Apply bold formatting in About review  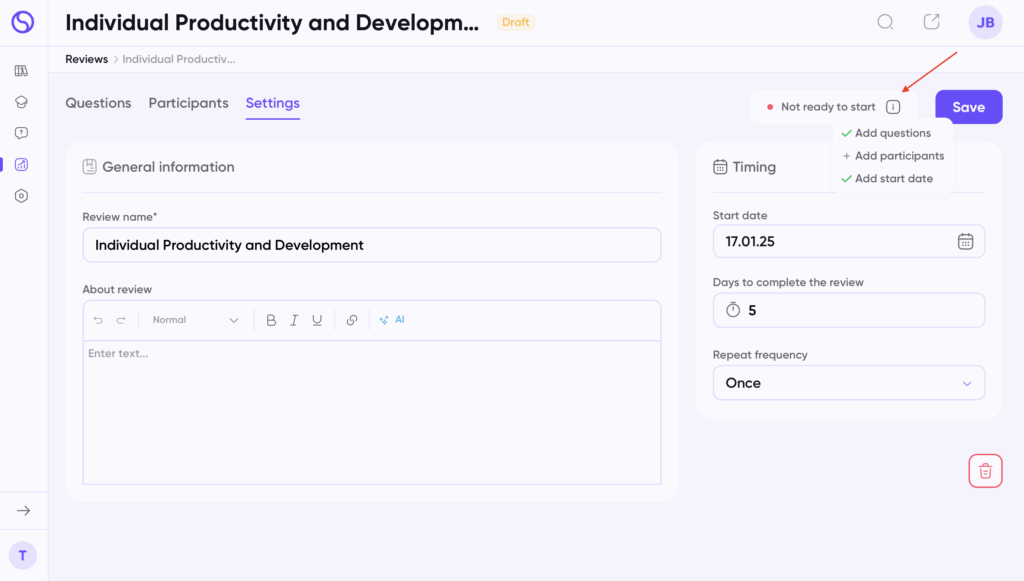(x=271, y=320)
